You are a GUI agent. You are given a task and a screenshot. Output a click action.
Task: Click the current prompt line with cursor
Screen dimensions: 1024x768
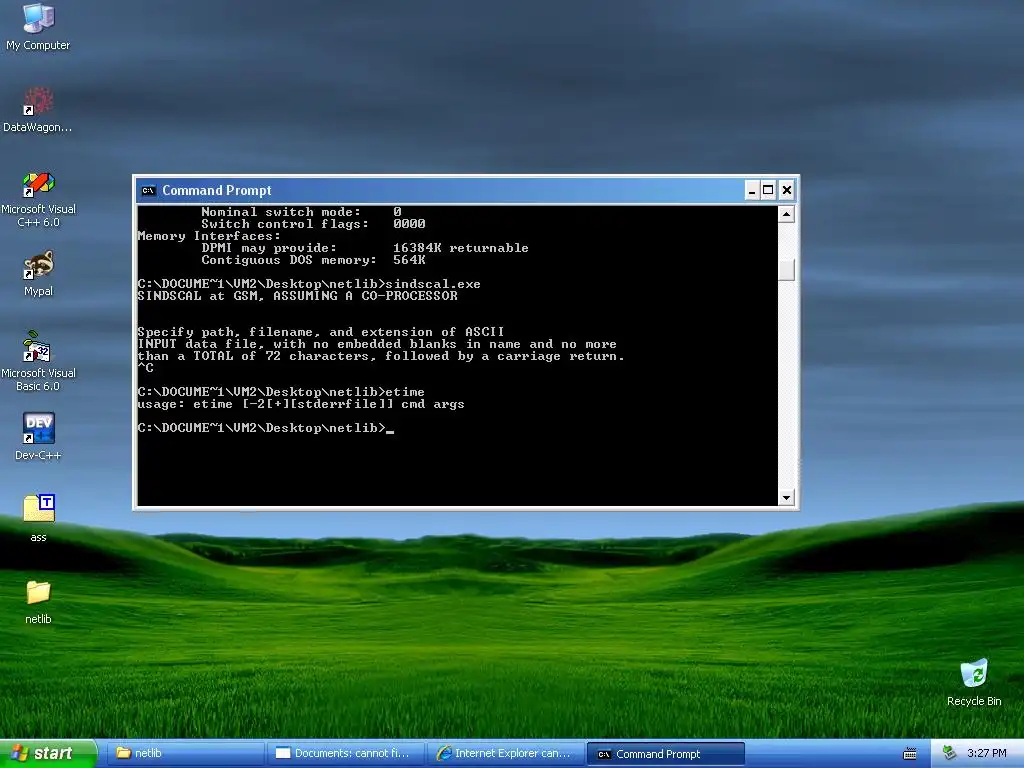(266, 428)
